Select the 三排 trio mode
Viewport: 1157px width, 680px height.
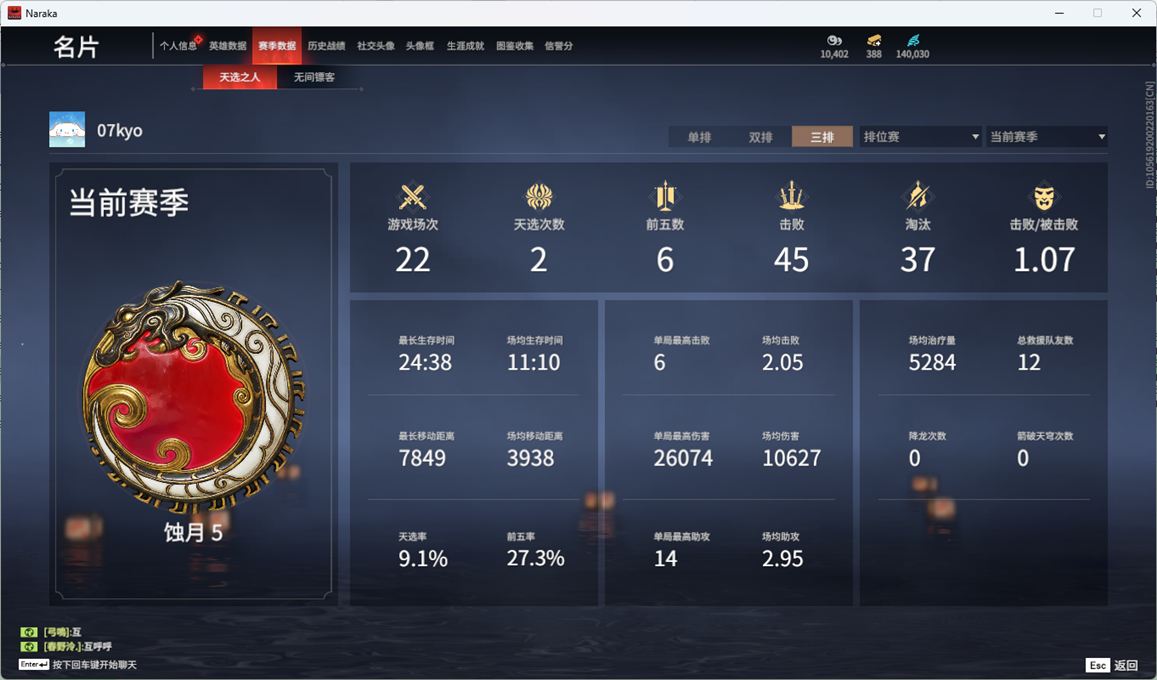point(822,136)
